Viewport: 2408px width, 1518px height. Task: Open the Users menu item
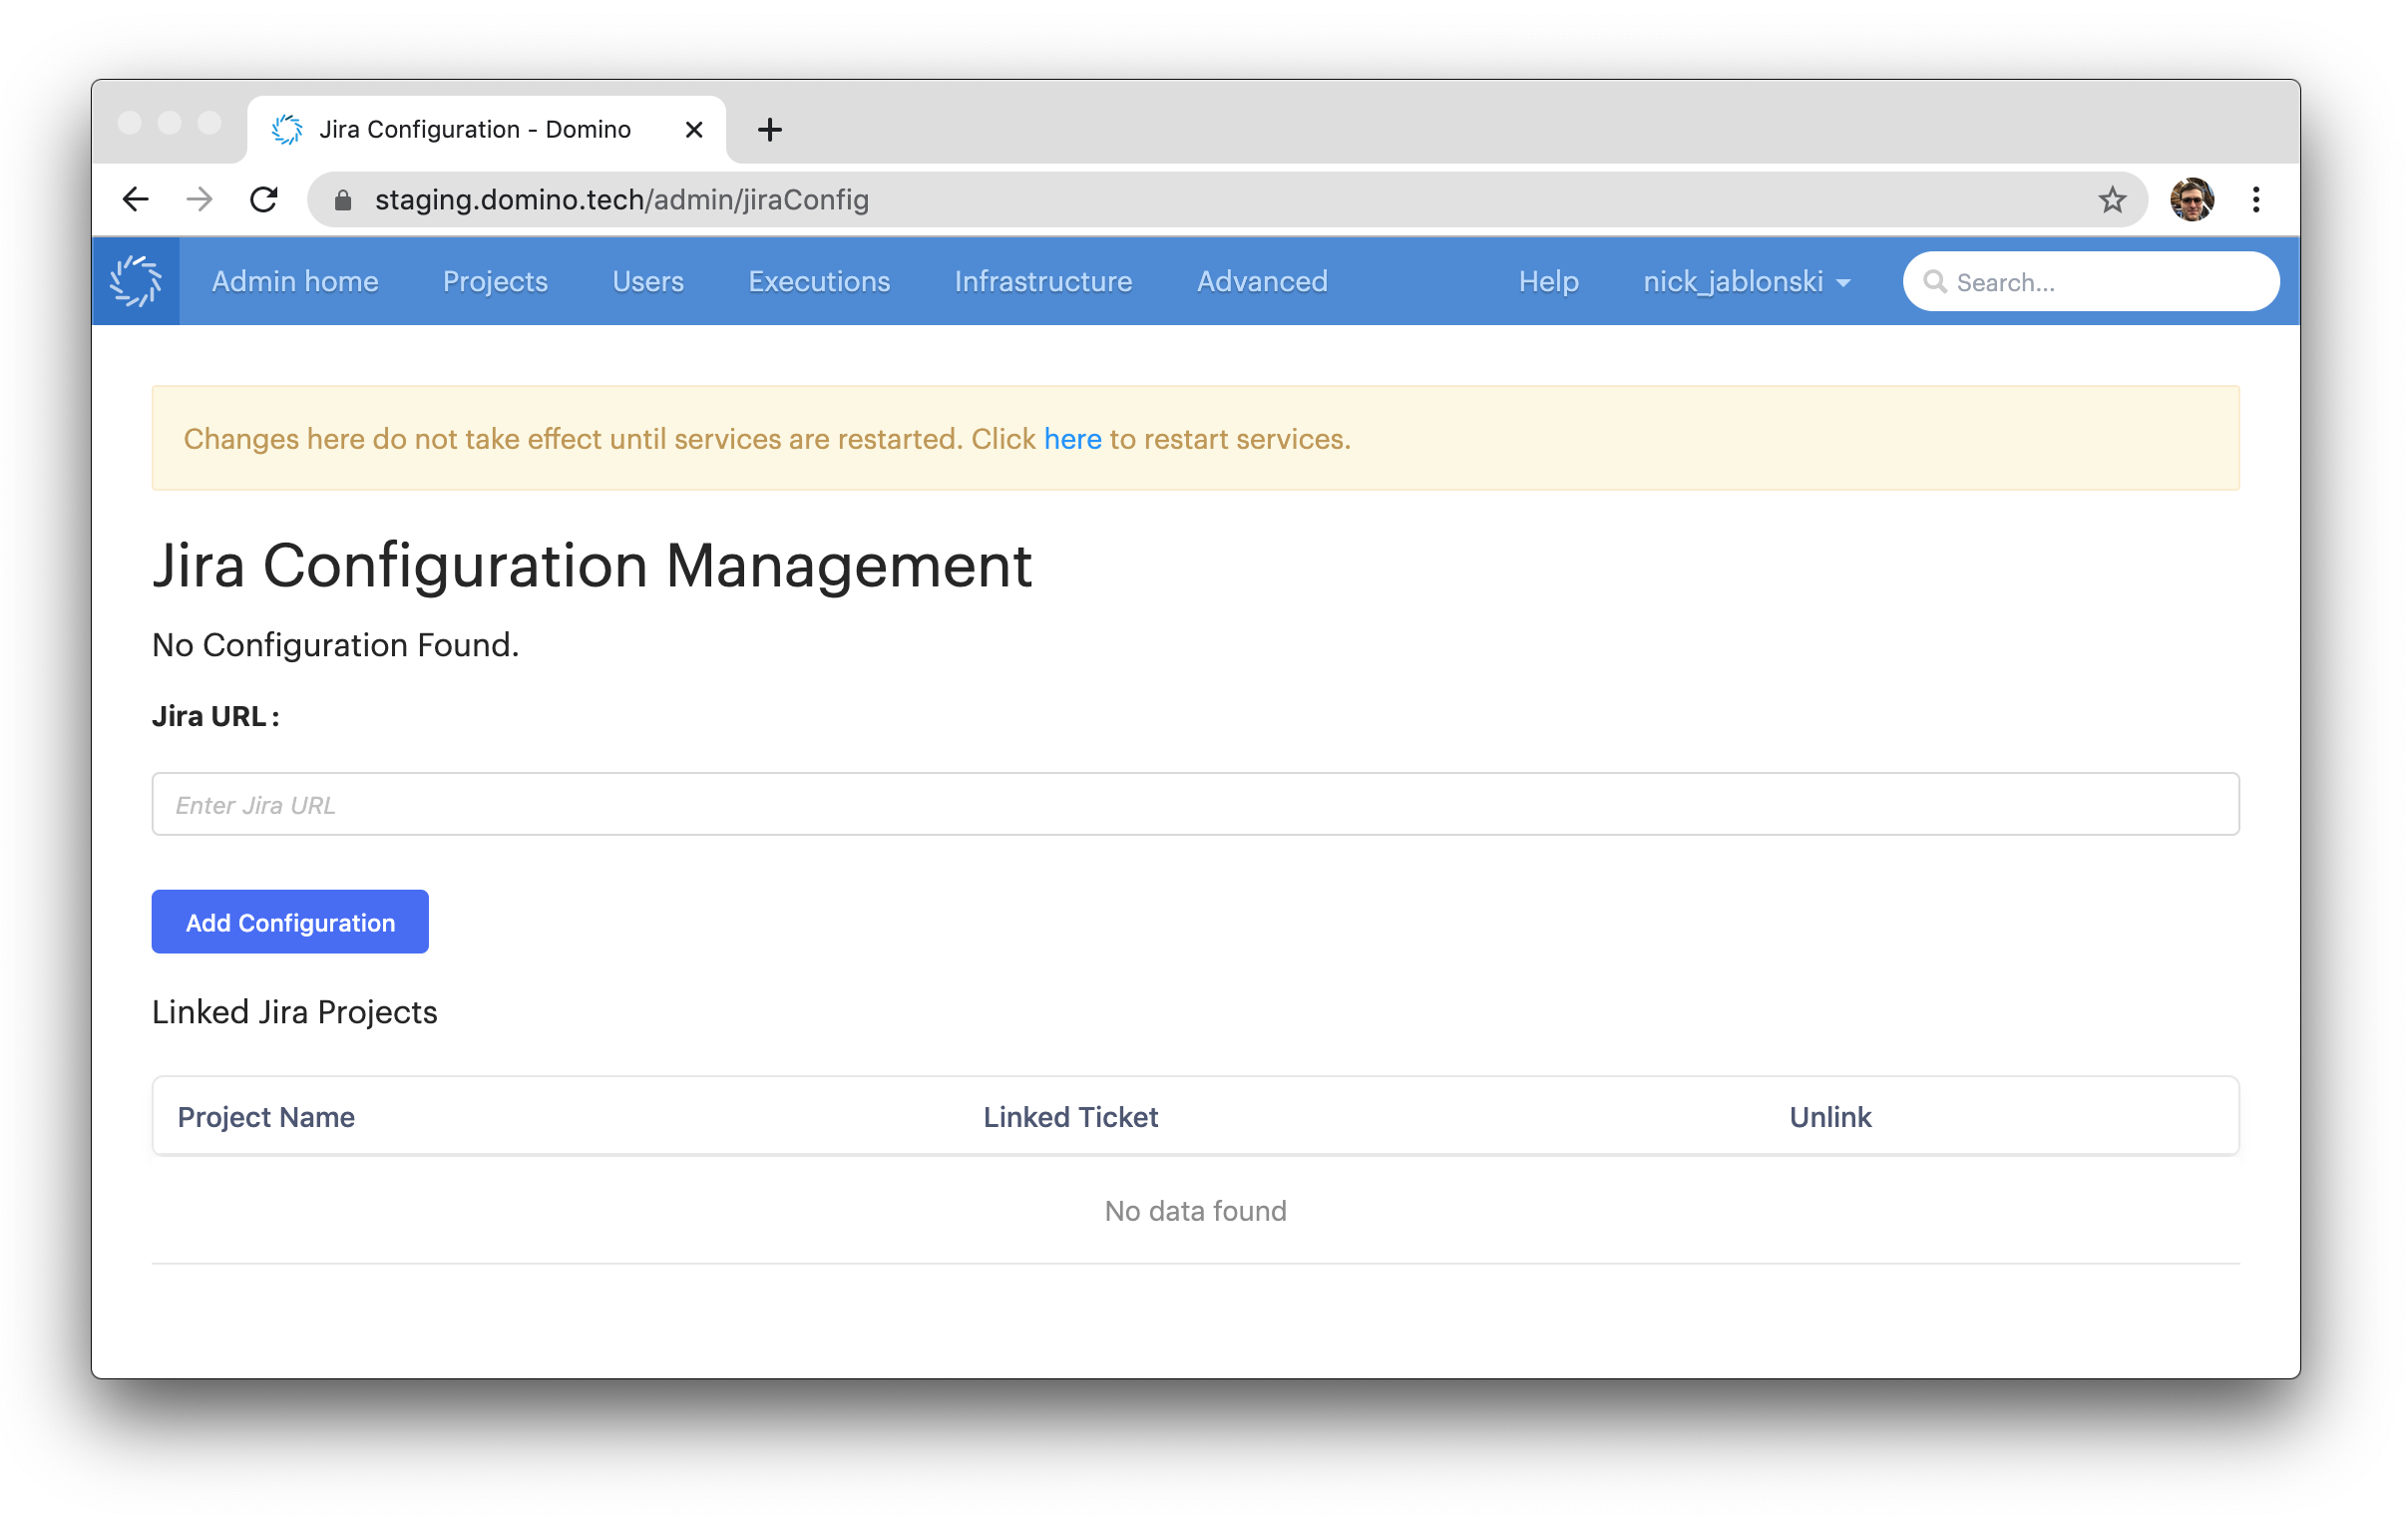[x=648, y=282]
